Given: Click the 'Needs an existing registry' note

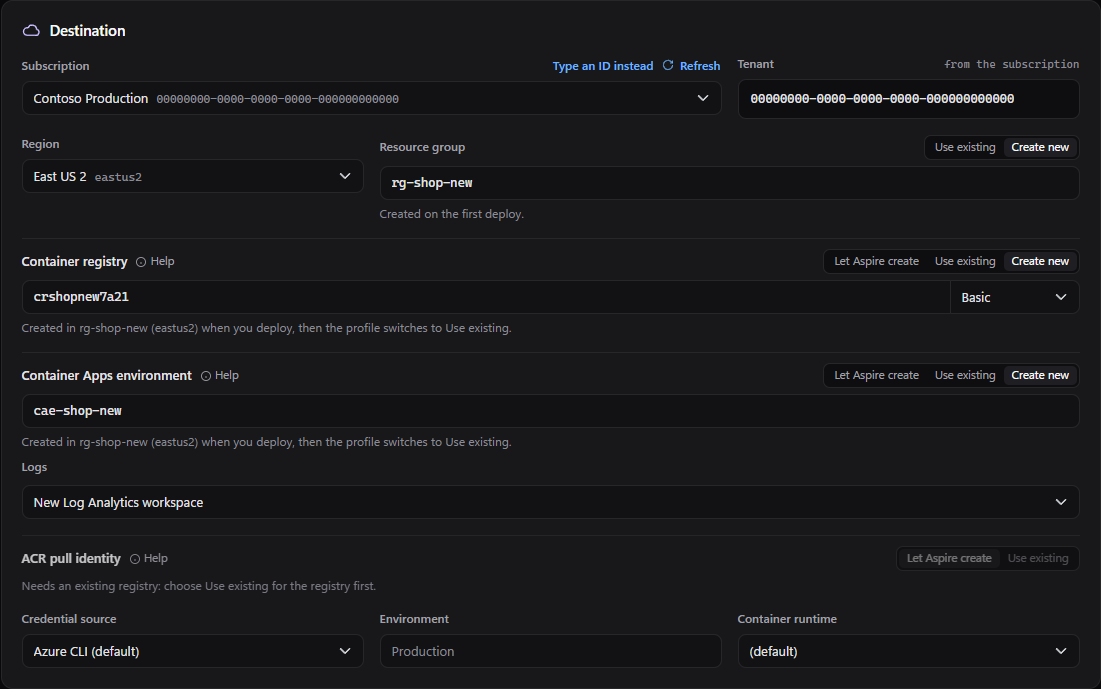Looking at the screenshot, I should click(199, 586).
